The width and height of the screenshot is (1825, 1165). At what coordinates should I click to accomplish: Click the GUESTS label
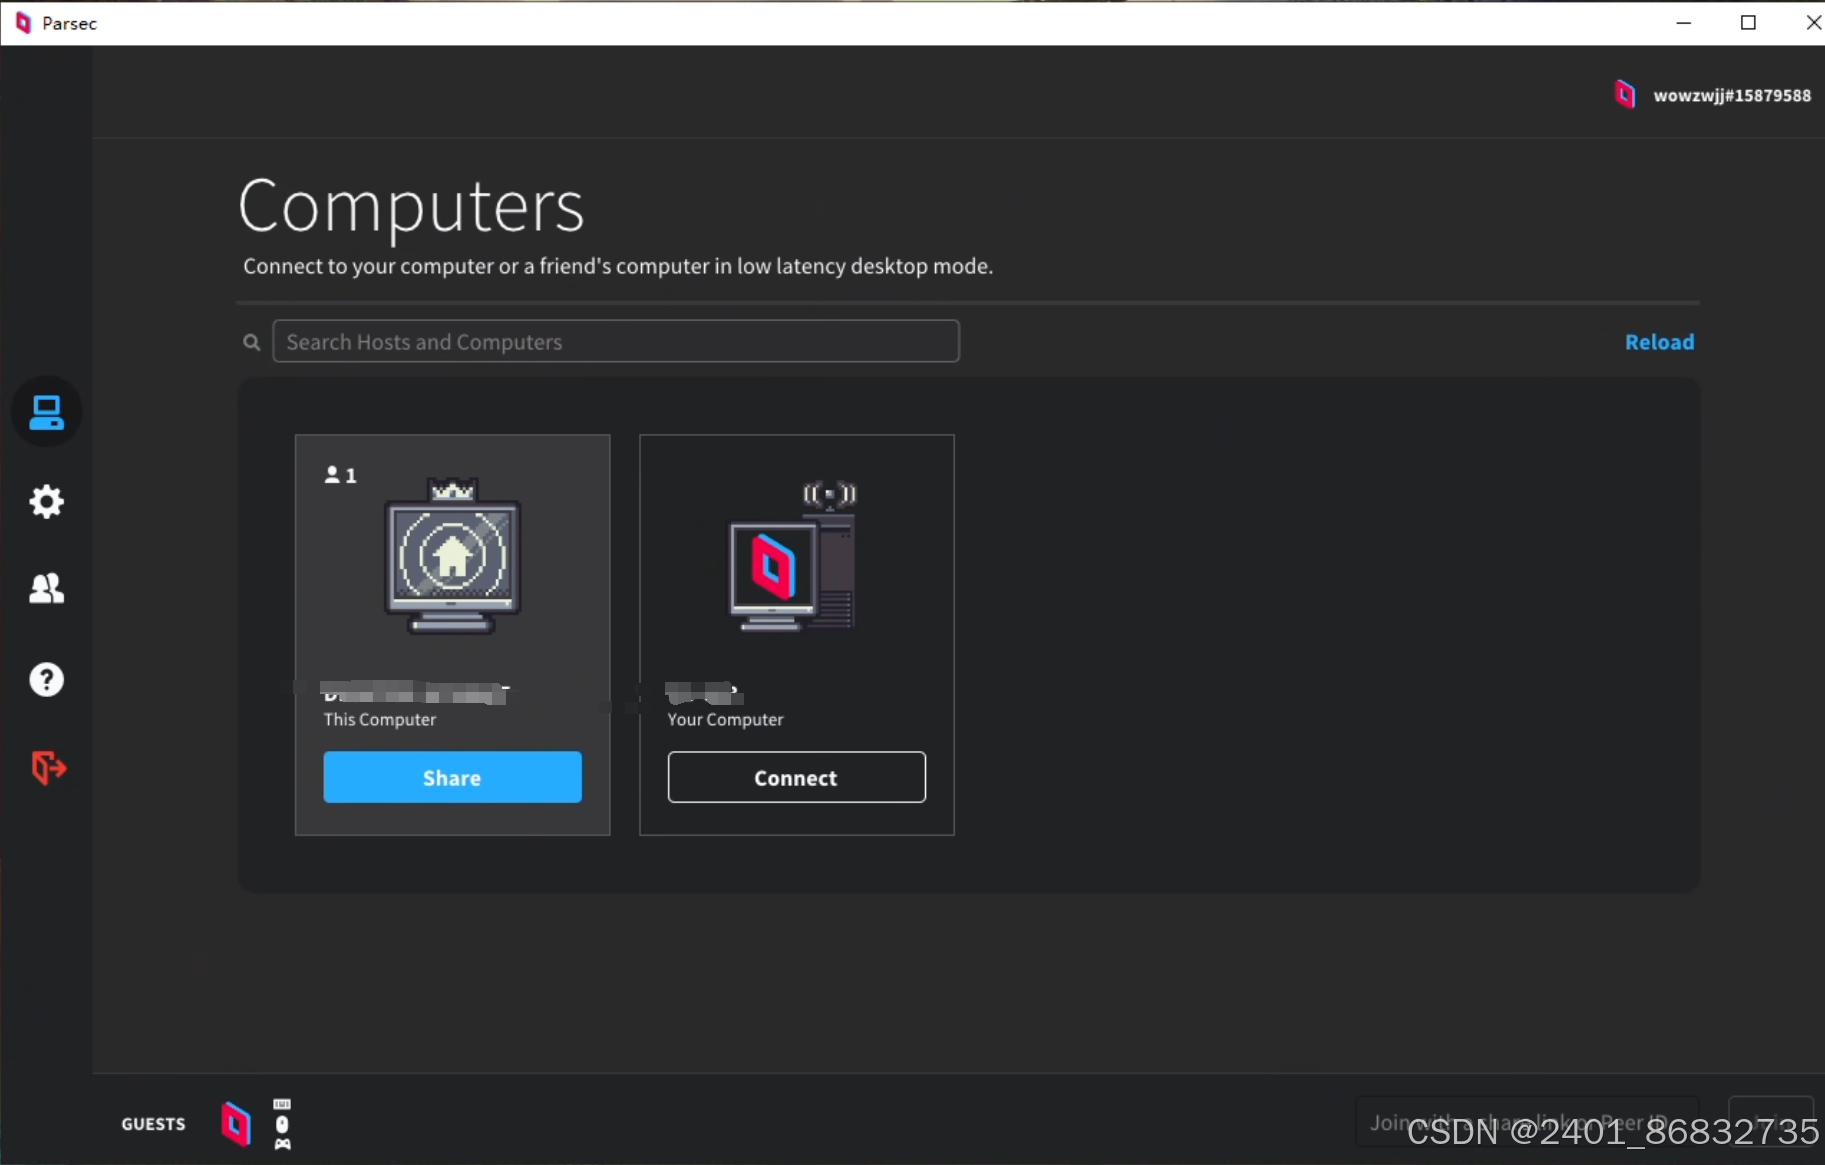153,1124
